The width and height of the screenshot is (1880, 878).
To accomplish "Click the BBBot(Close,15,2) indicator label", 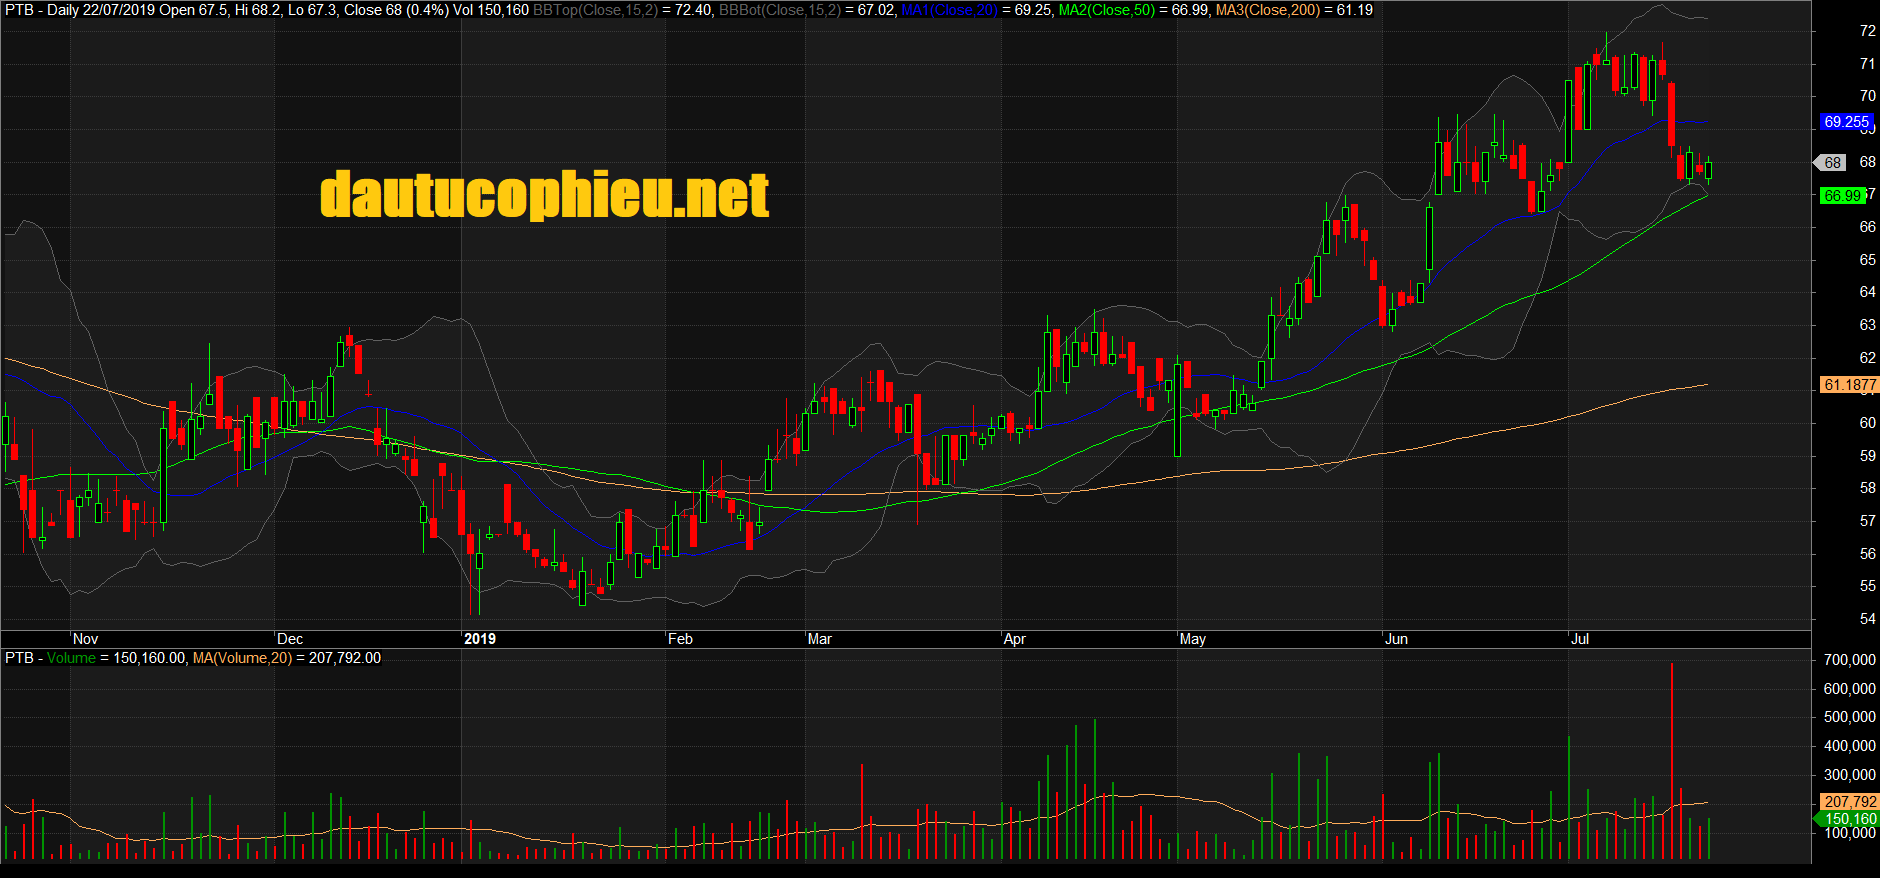I will pyautogui.click(x=780, y=10).
